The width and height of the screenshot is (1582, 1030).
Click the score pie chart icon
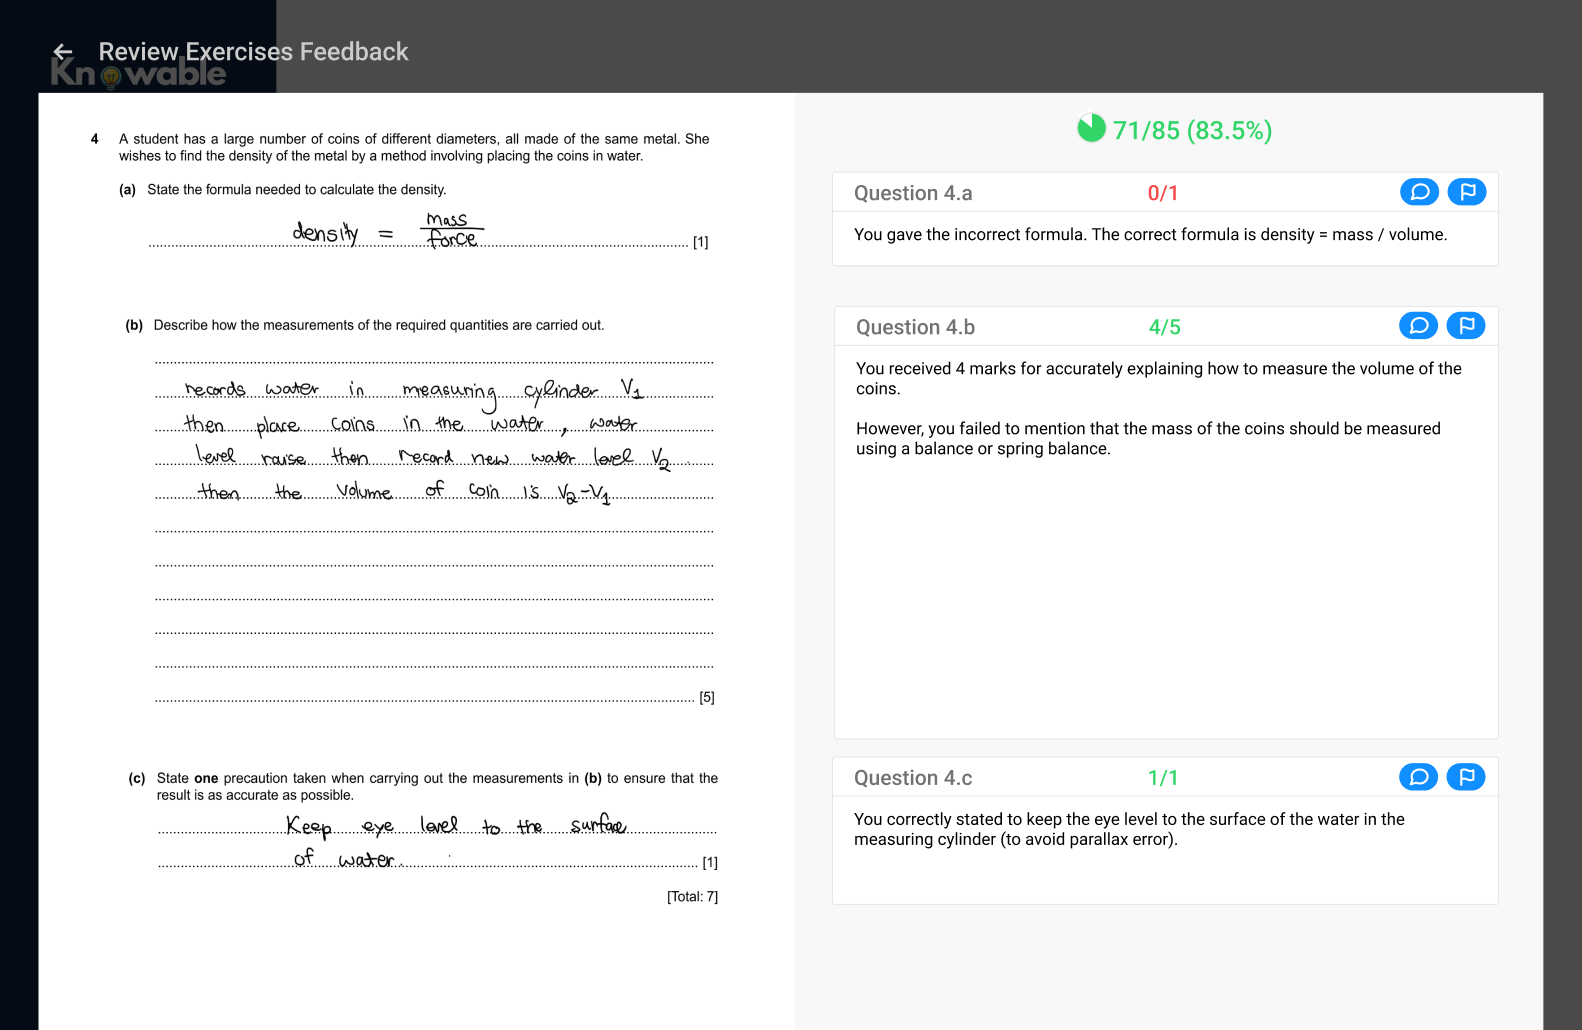click(1091, 128)
